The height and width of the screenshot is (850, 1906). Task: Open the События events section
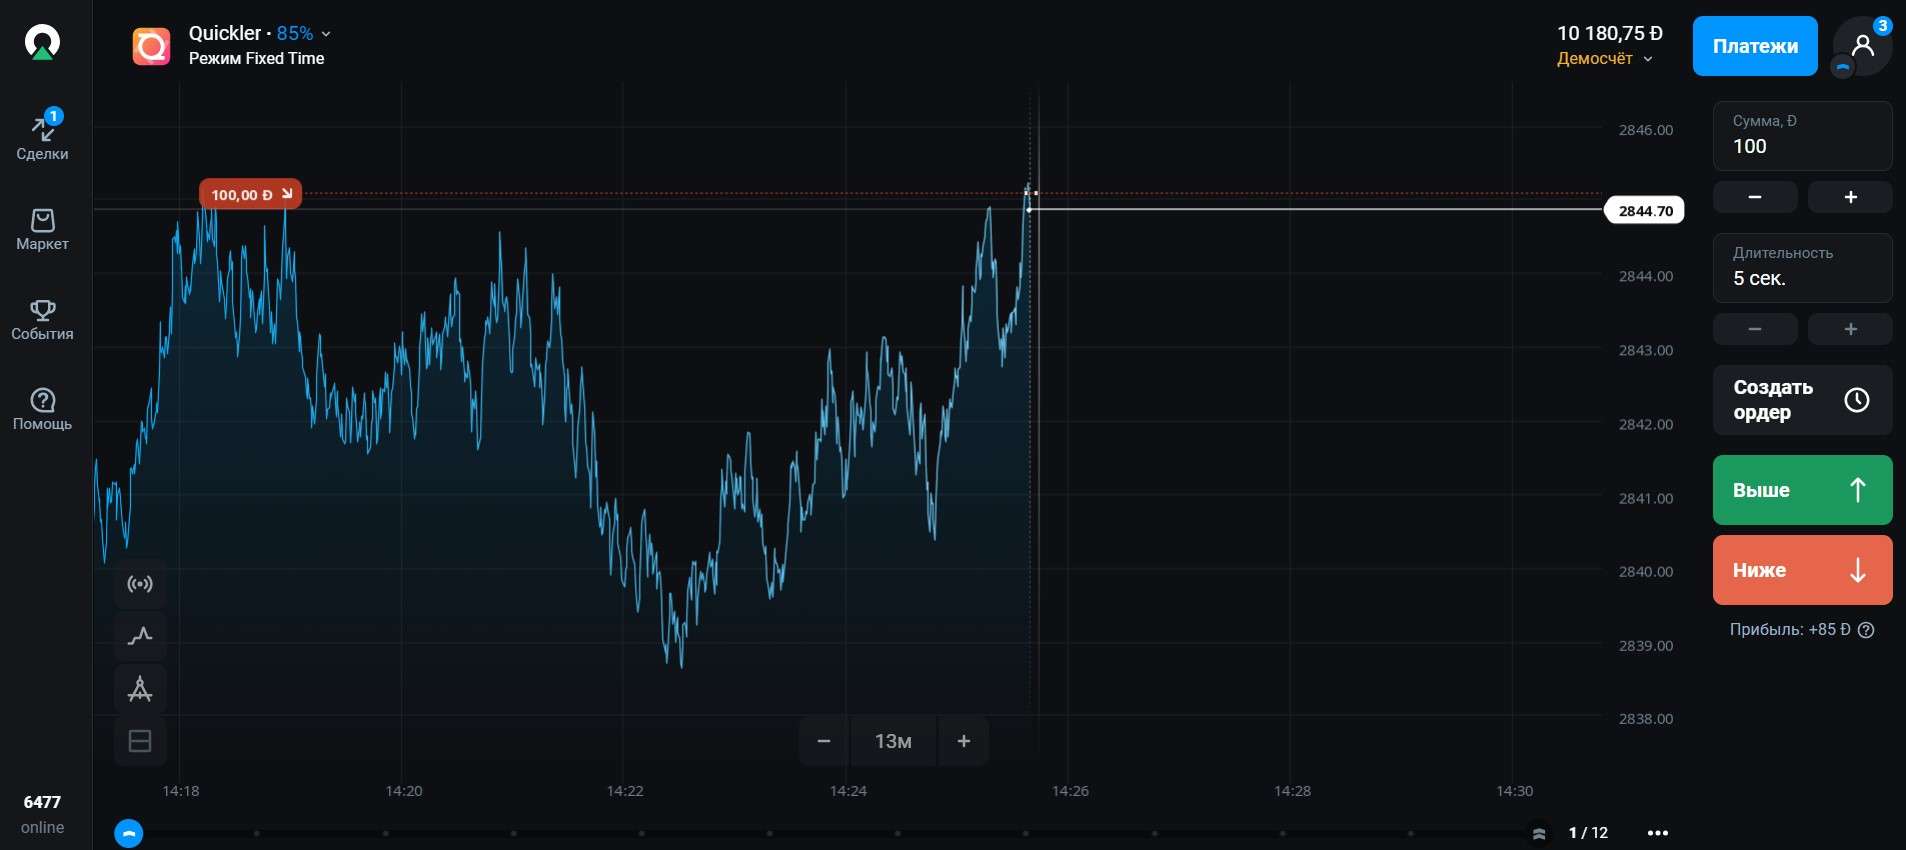click(42, 320)
